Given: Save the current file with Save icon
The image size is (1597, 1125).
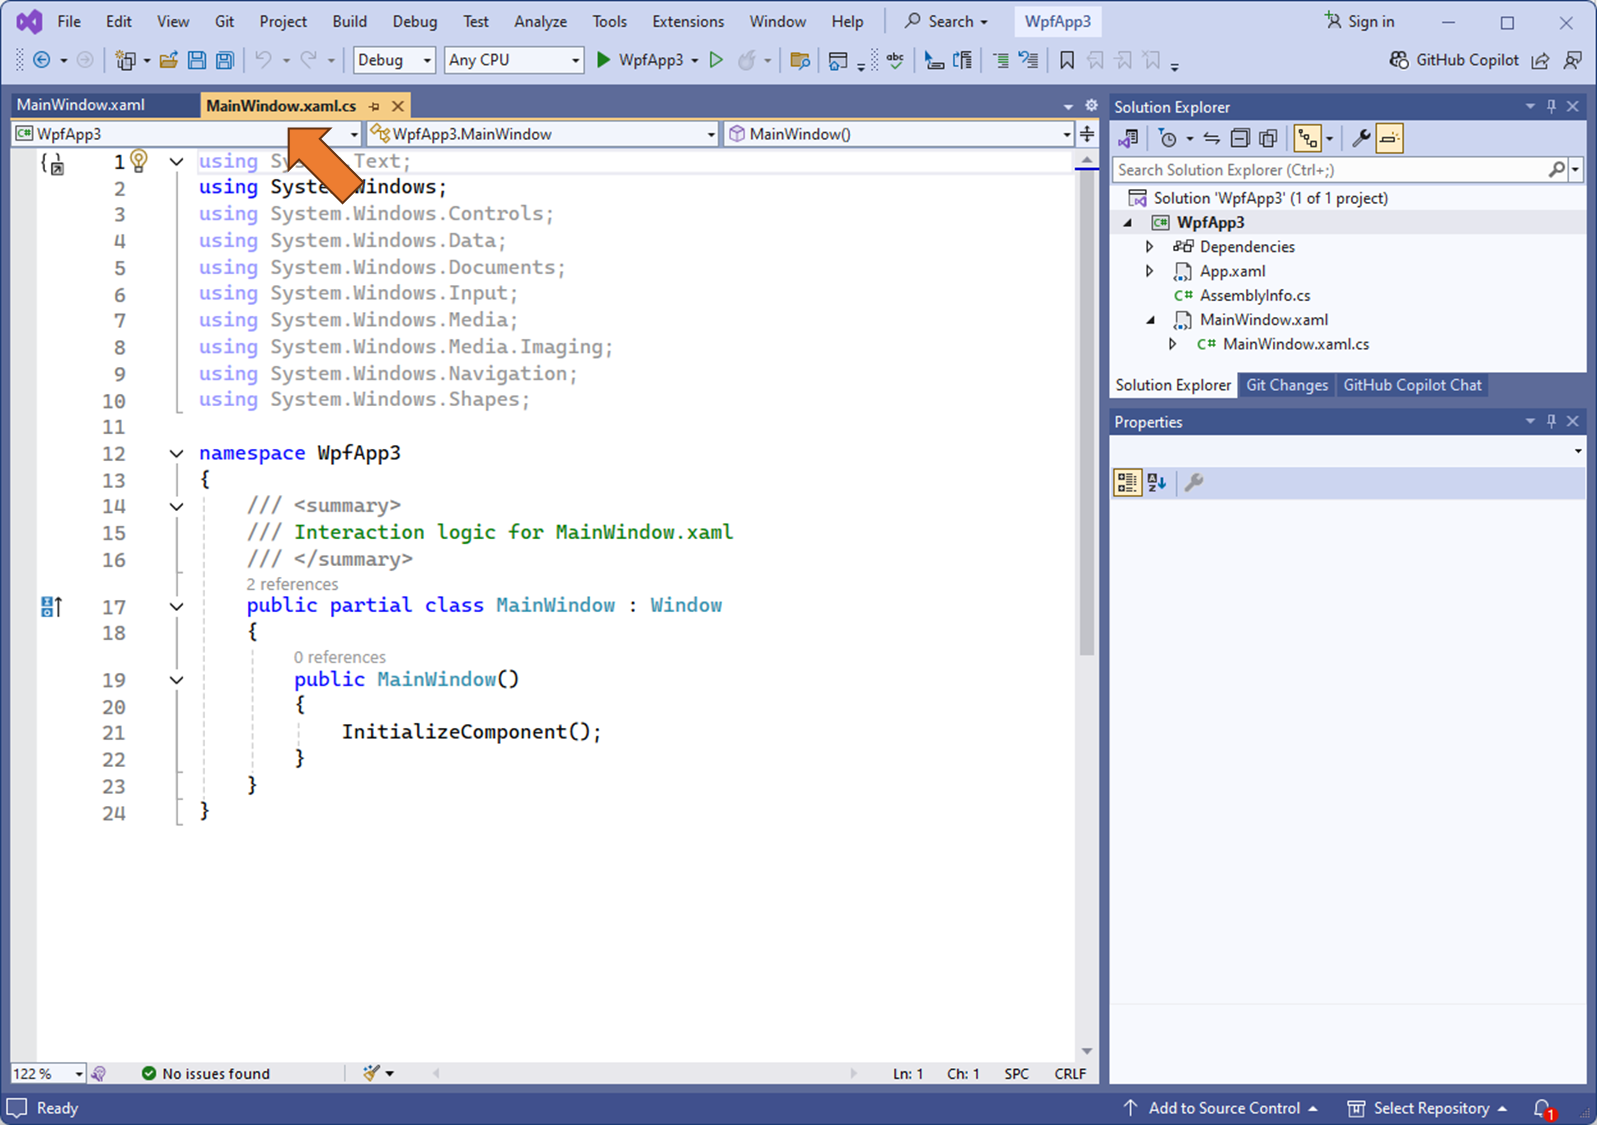Looking at the screenshot, I should 197,60.
